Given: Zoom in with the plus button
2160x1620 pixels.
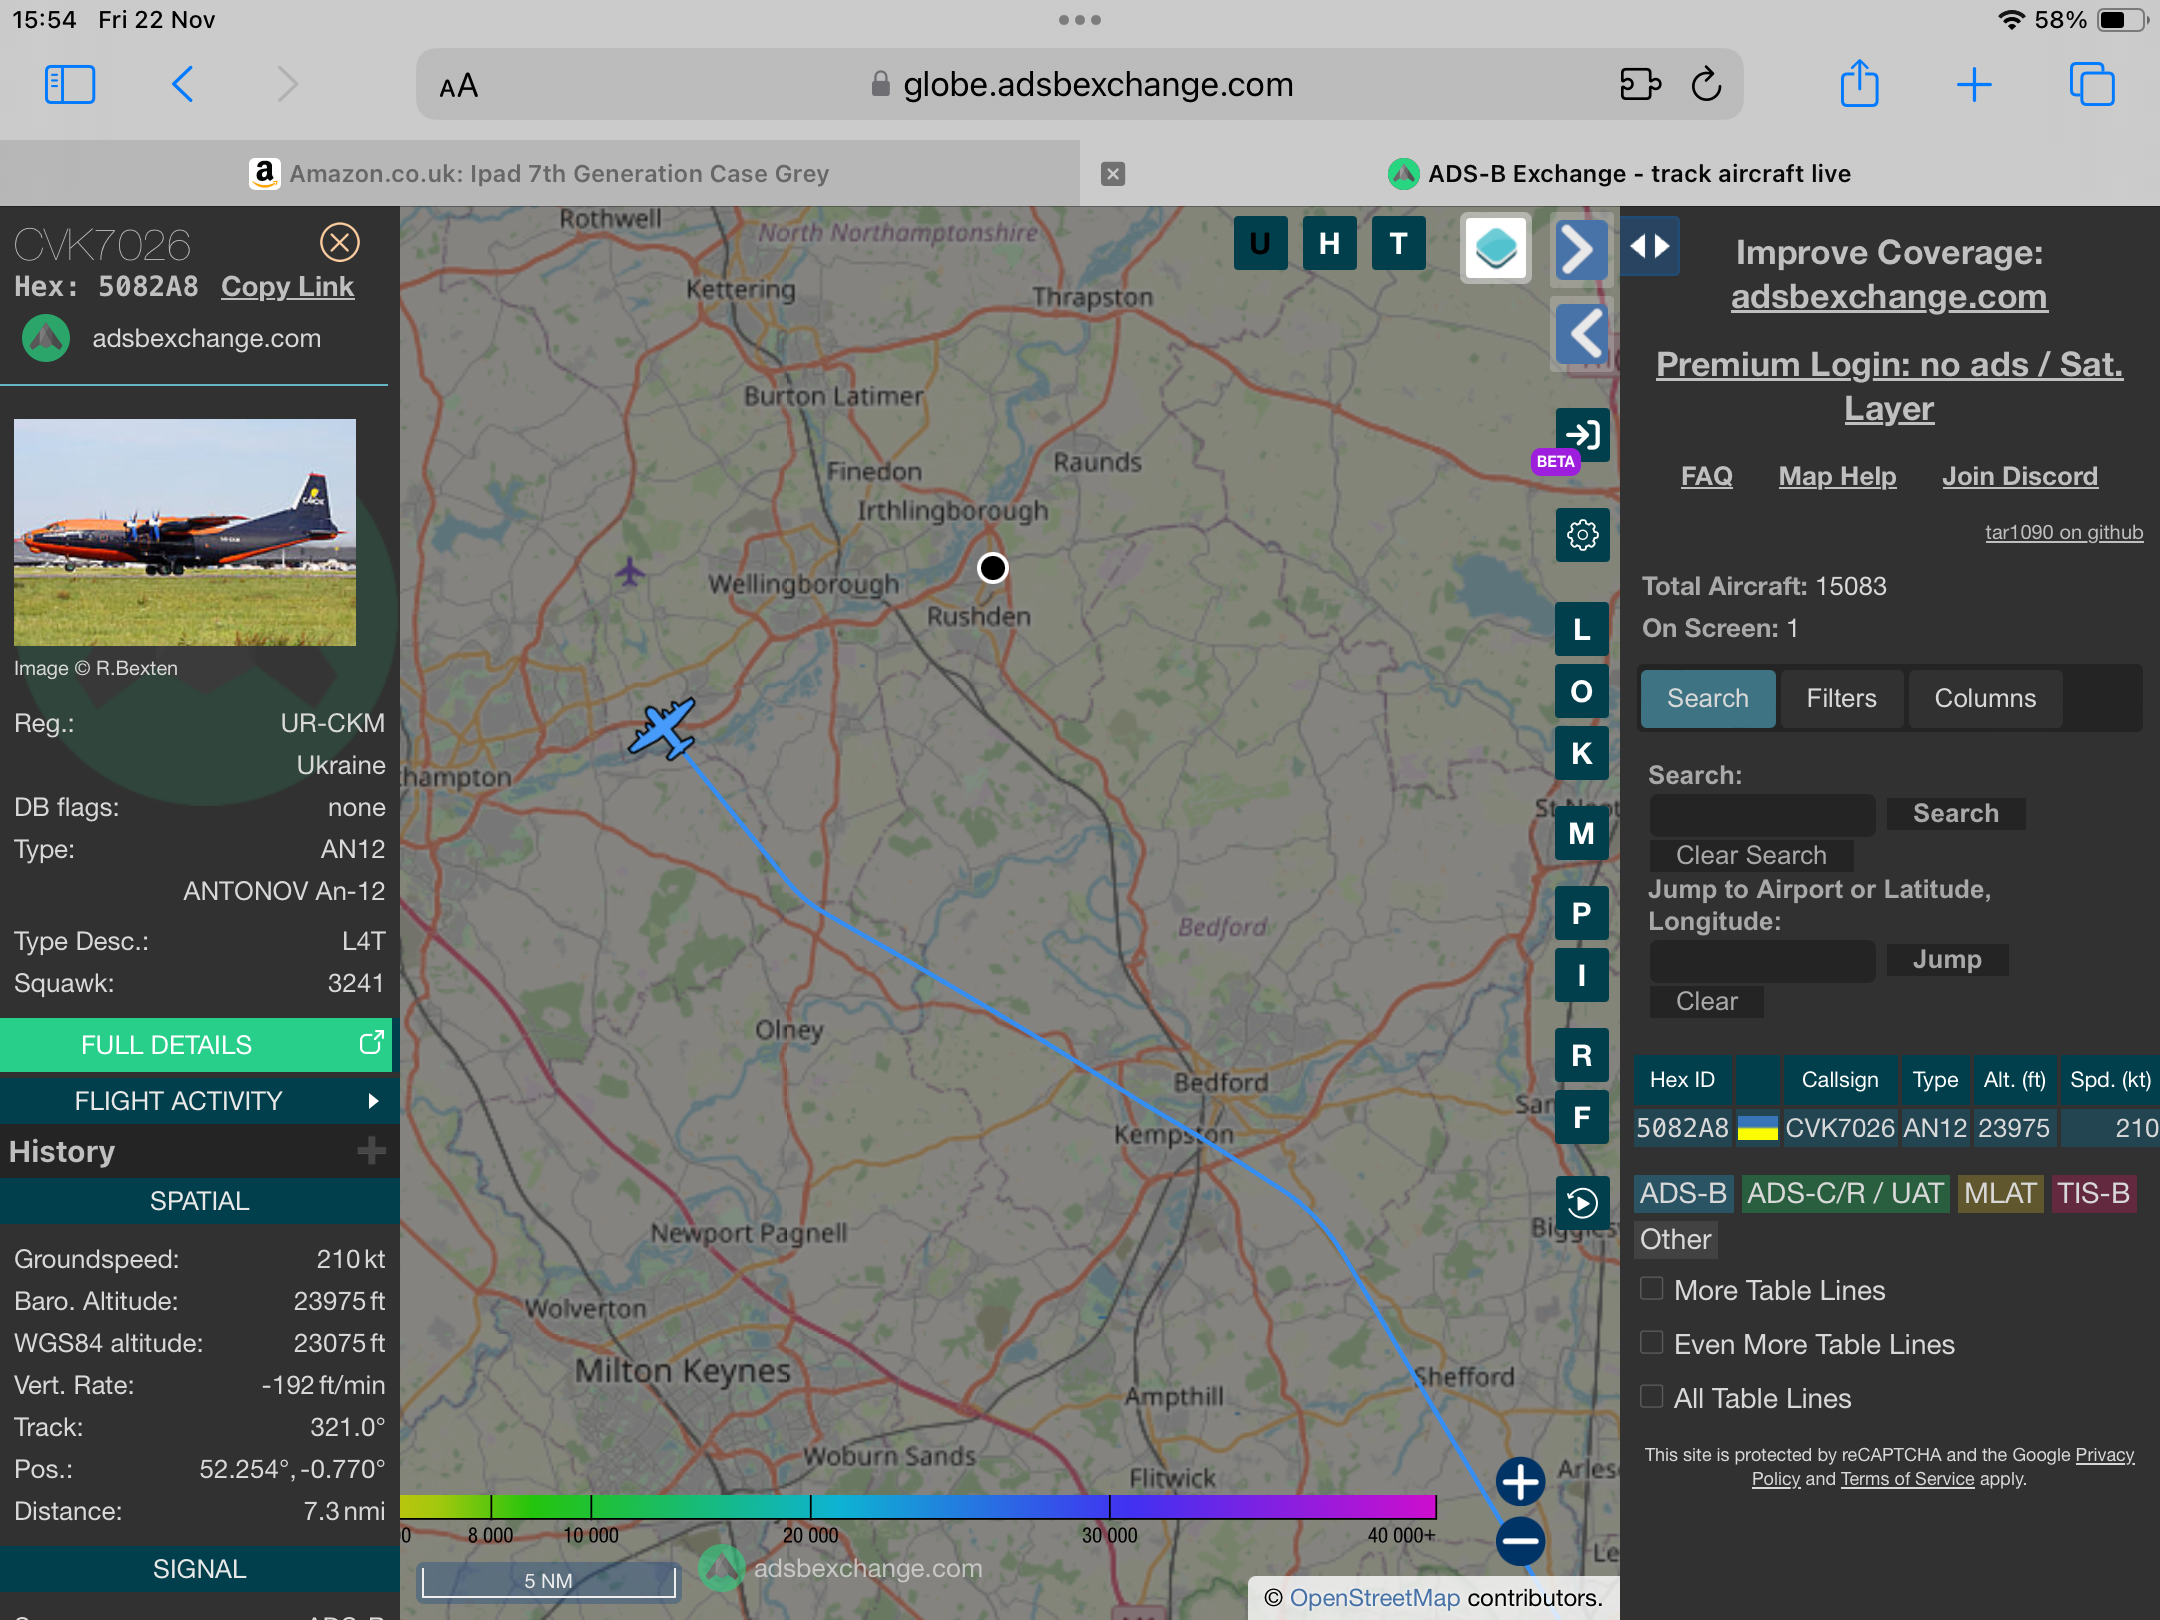Looking at the screenshot, I should 1520,1481.
